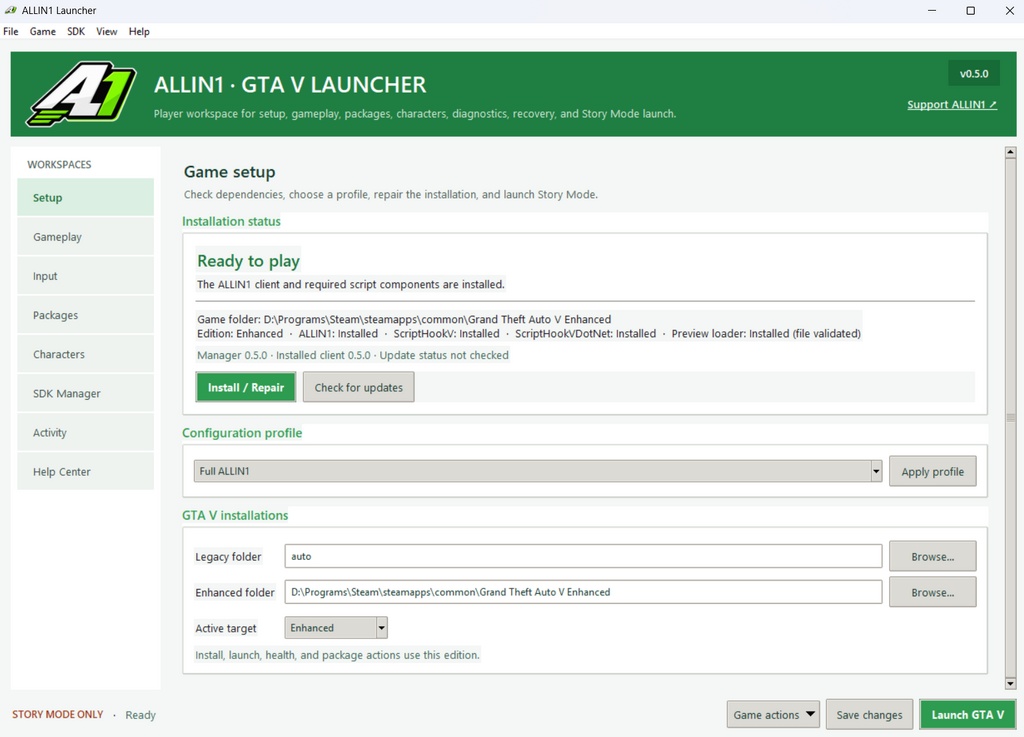
Task: View the Activity workspace
Action: click(86, 432)
